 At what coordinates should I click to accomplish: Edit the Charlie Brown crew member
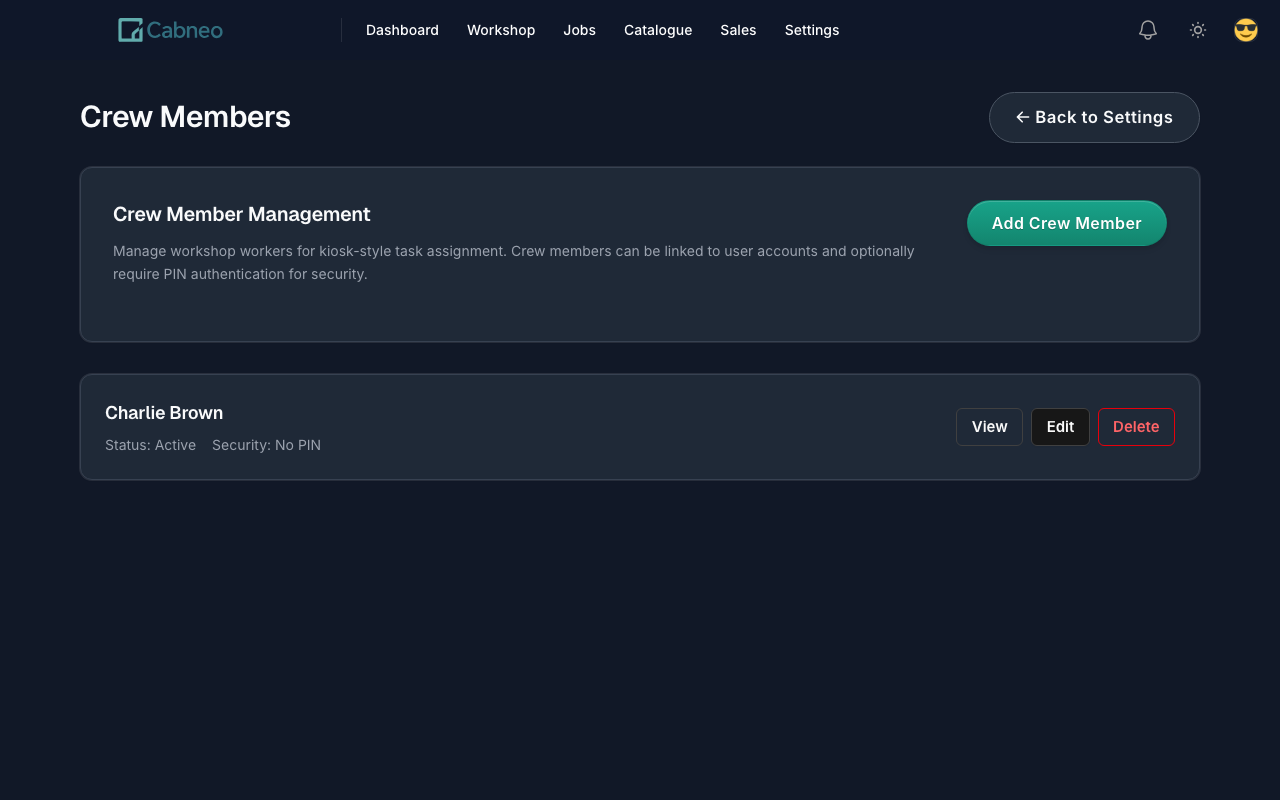point(1060,427)
